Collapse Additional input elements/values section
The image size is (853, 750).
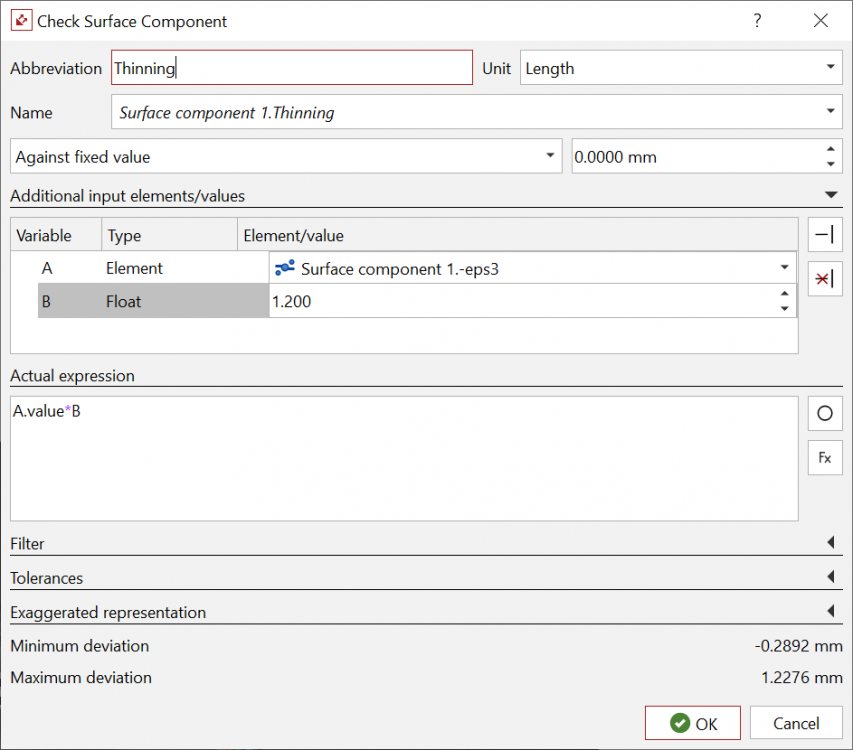tap(830, 196)
